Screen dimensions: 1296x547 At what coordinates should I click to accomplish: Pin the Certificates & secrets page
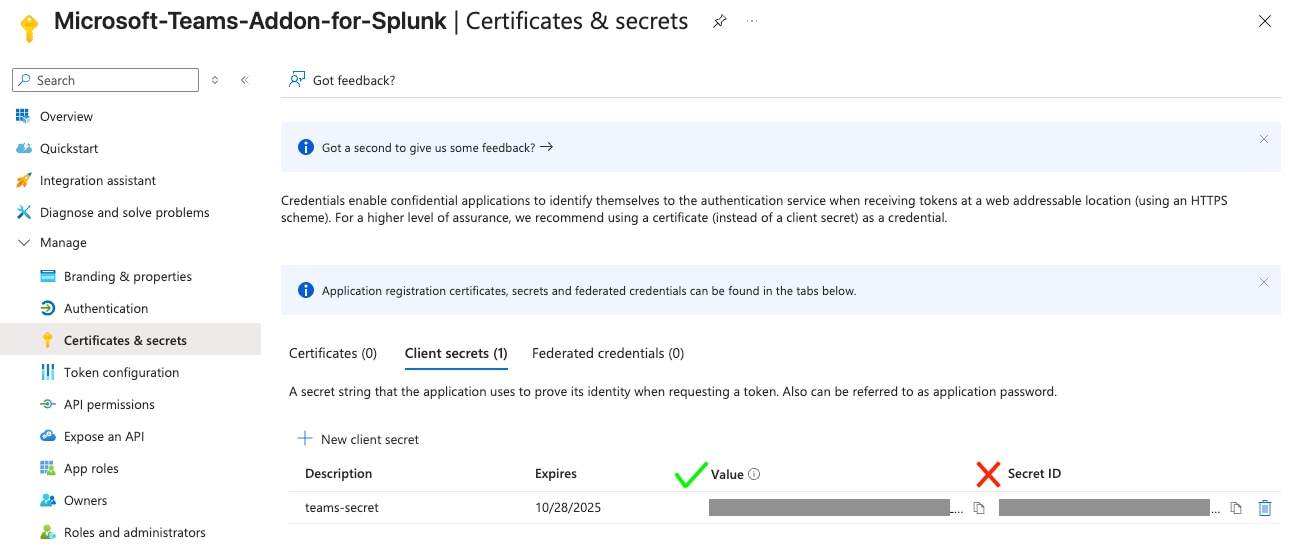coord(719,21)
